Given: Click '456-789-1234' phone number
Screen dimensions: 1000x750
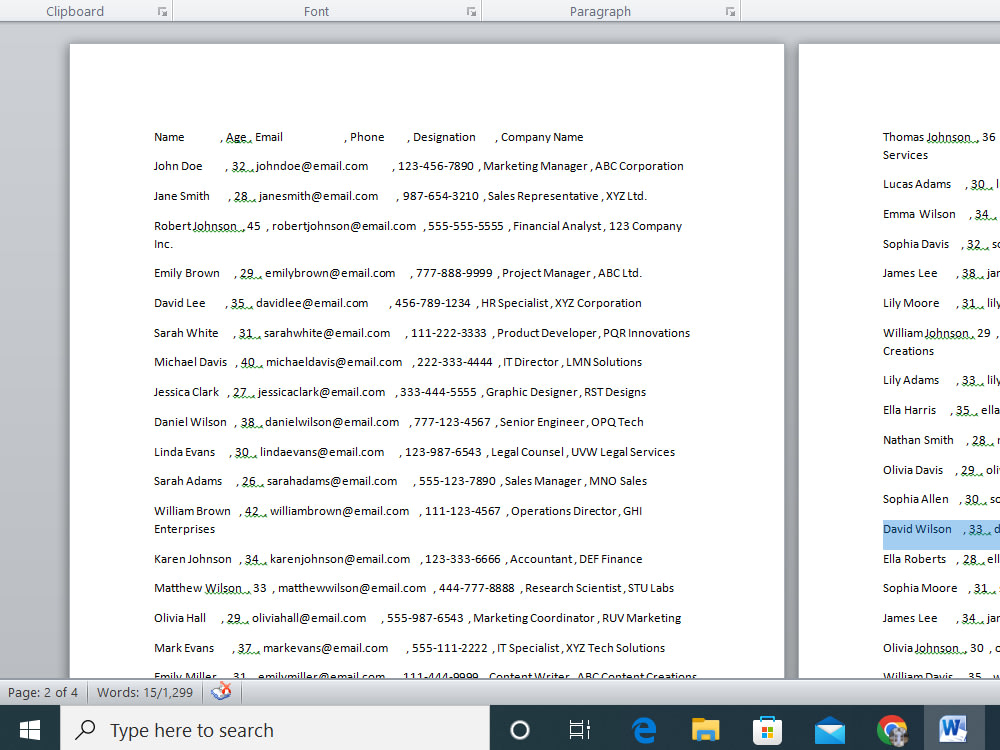Looking at the screenshot, I should click(432, 304).
